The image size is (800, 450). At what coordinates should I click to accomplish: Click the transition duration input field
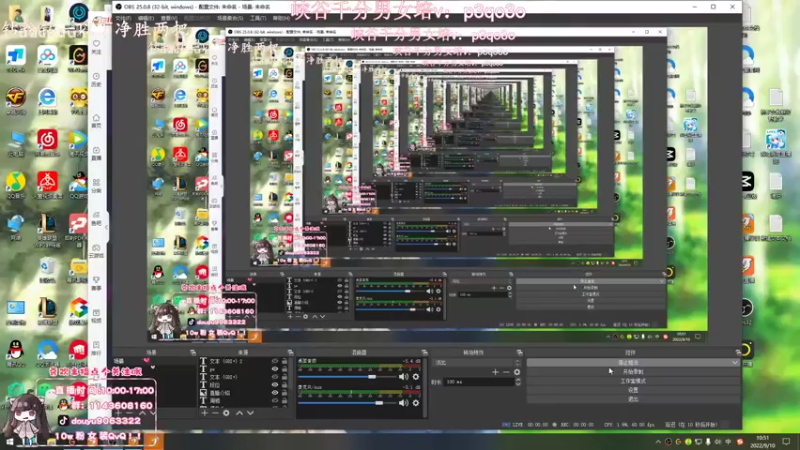480,382
